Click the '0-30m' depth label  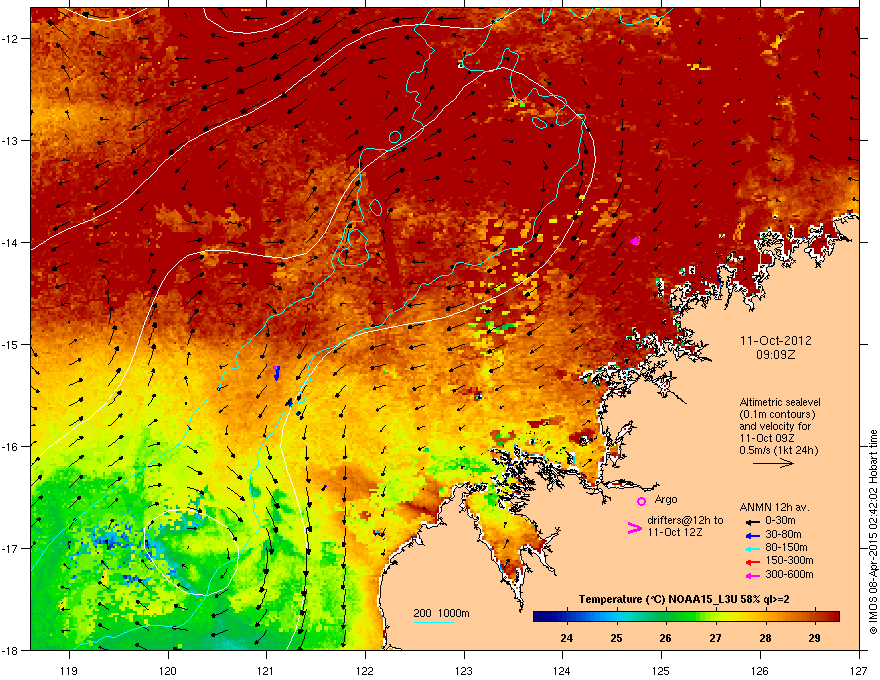780,521
